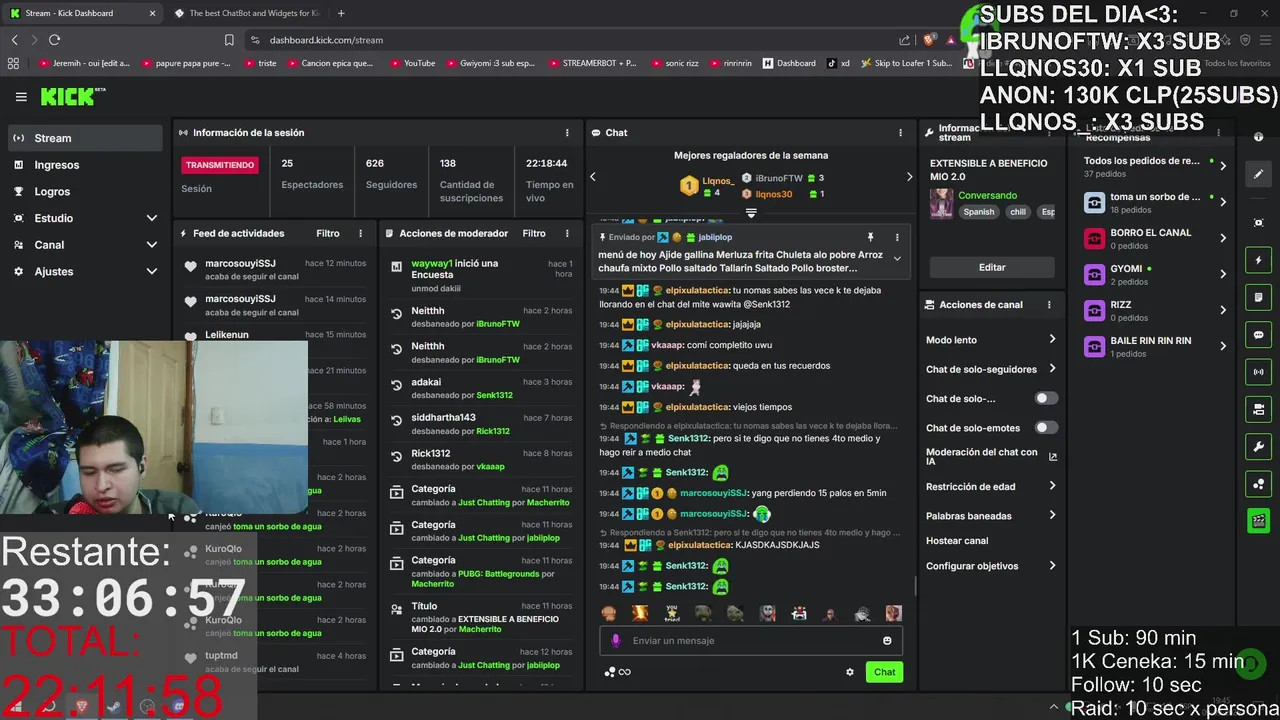
Task: Open GYOMI reward requests
Action: click(x=1154, y=274)
